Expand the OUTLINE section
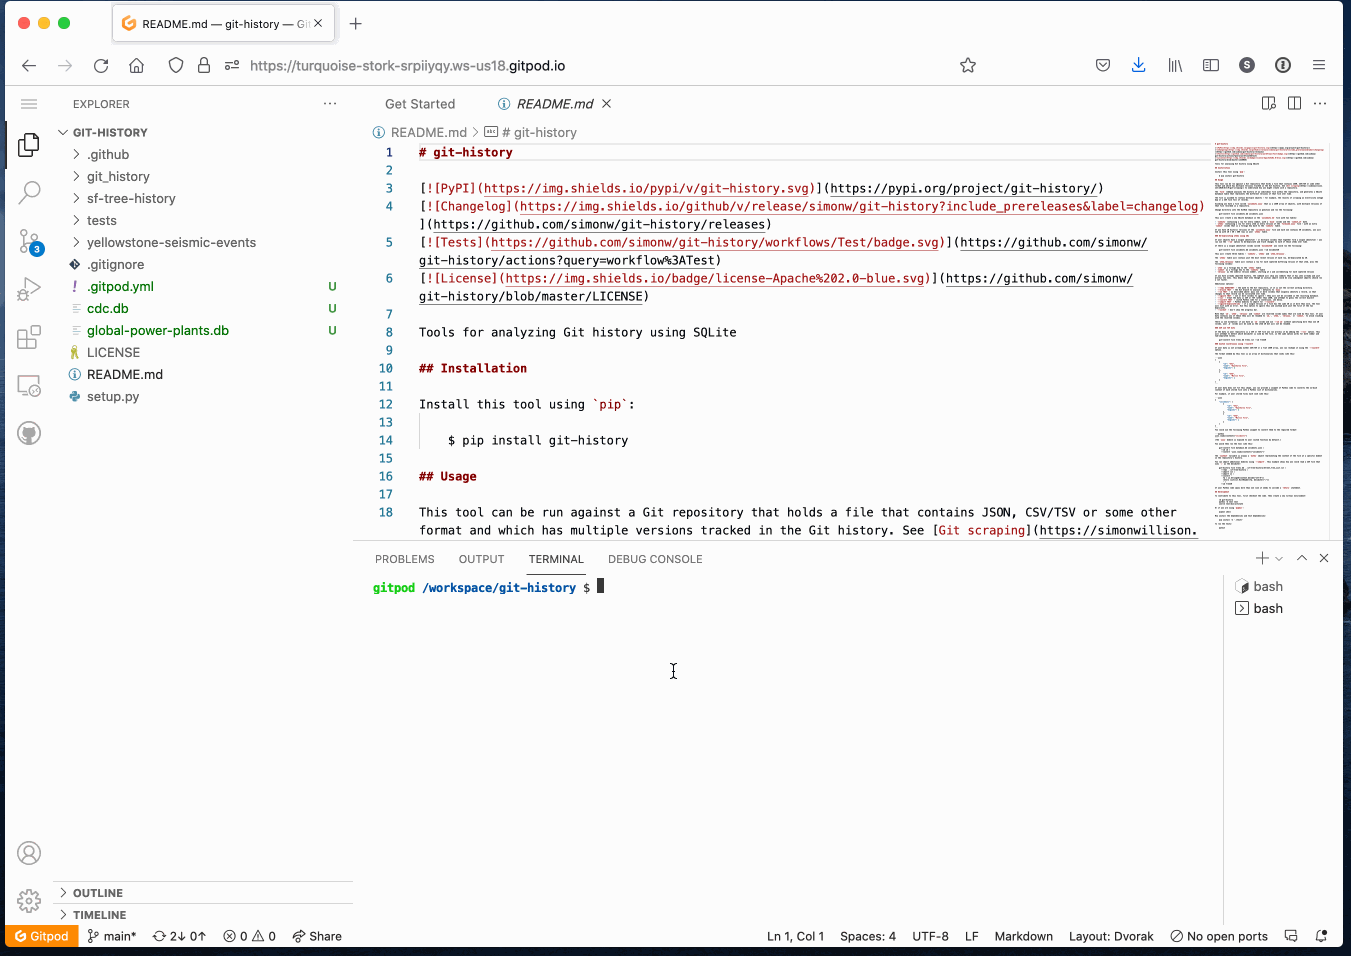 click(98, 893)
